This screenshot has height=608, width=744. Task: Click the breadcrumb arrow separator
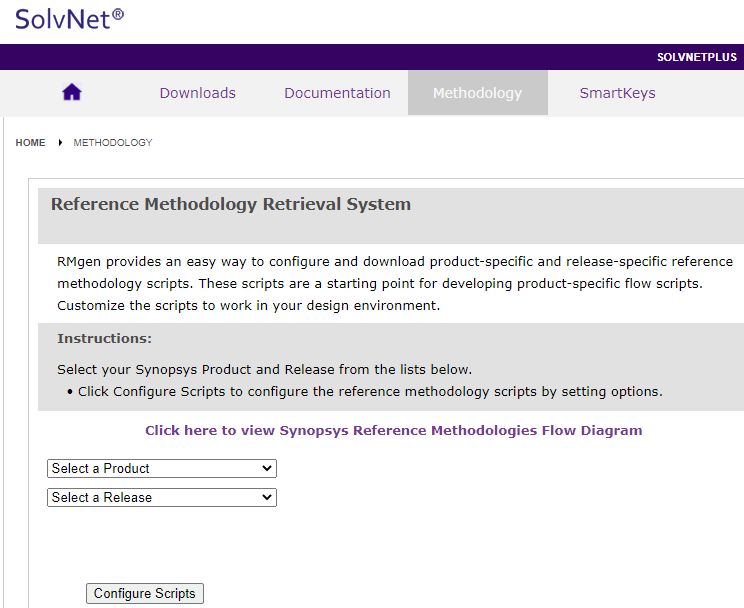(60, 143)
